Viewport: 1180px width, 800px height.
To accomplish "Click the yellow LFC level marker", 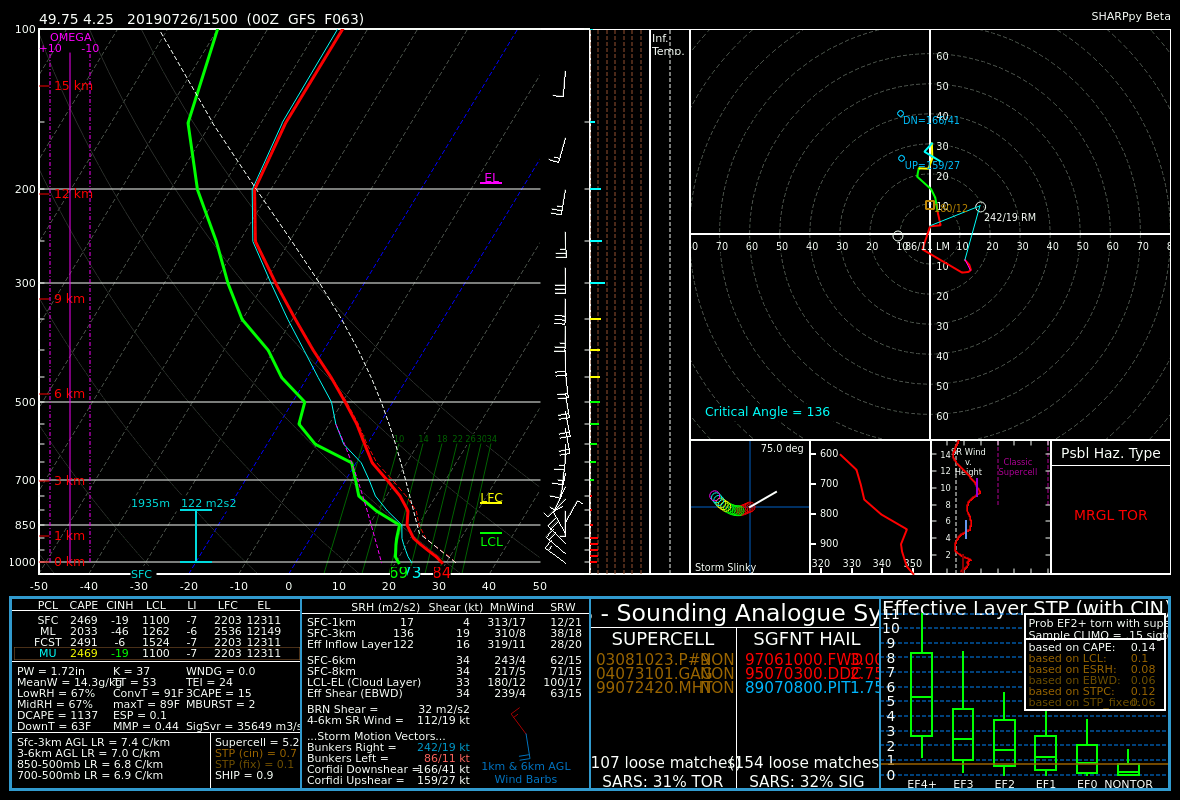I will (x=491, y=498).
